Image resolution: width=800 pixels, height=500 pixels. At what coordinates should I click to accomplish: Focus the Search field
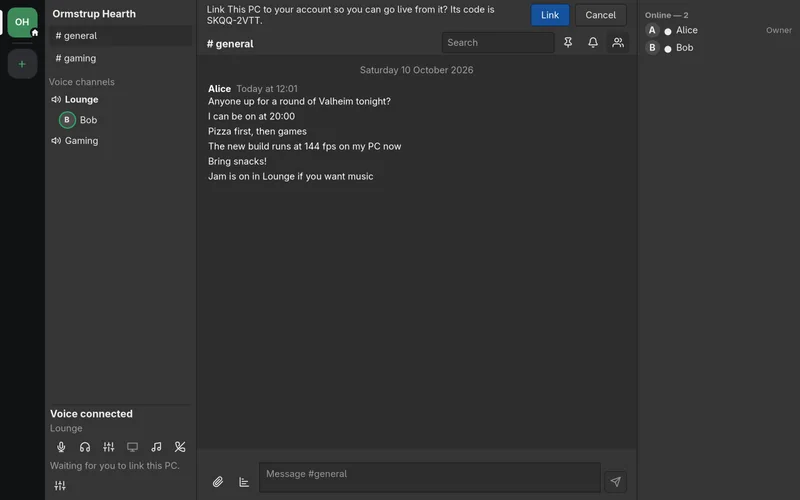(x=498, y=42)
